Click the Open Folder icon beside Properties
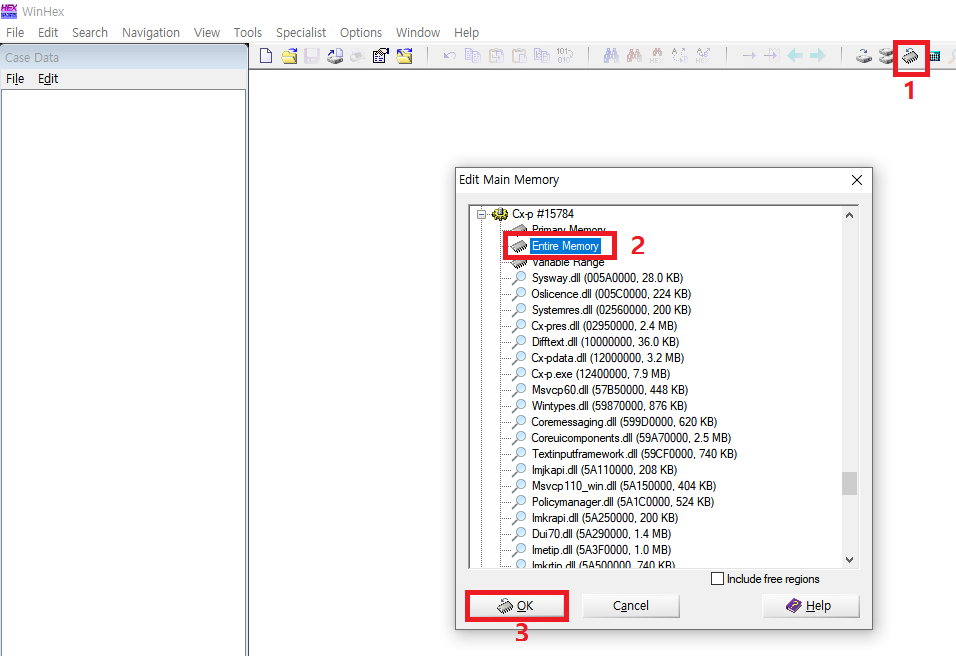The height and width of the screenshot is (656, 956). [404, 56]
